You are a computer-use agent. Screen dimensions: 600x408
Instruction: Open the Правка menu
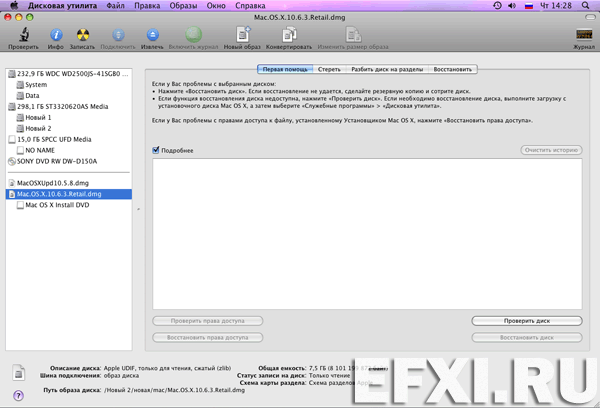(147, 5)
